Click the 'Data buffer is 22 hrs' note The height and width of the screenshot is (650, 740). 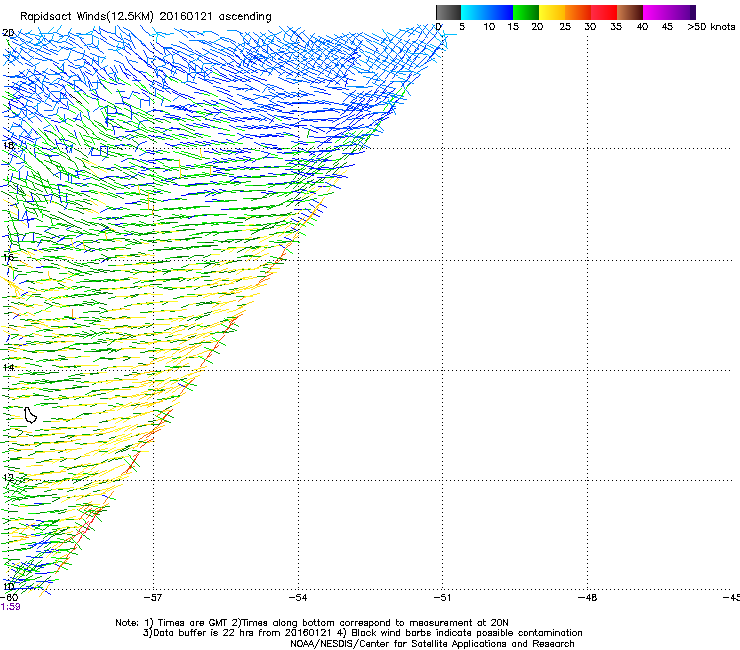(362, 633)
